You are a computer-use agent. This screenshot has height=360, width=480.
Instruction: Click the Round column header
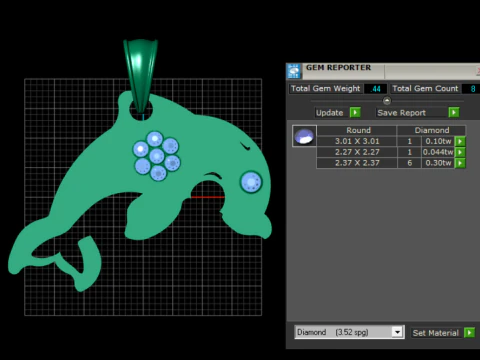click(357, 130)
